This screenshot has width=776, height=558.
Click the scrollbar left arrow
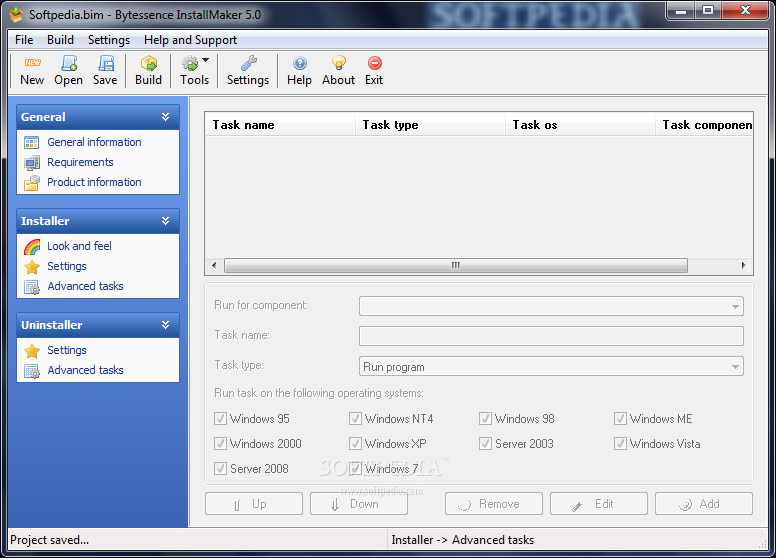[214, 266]
